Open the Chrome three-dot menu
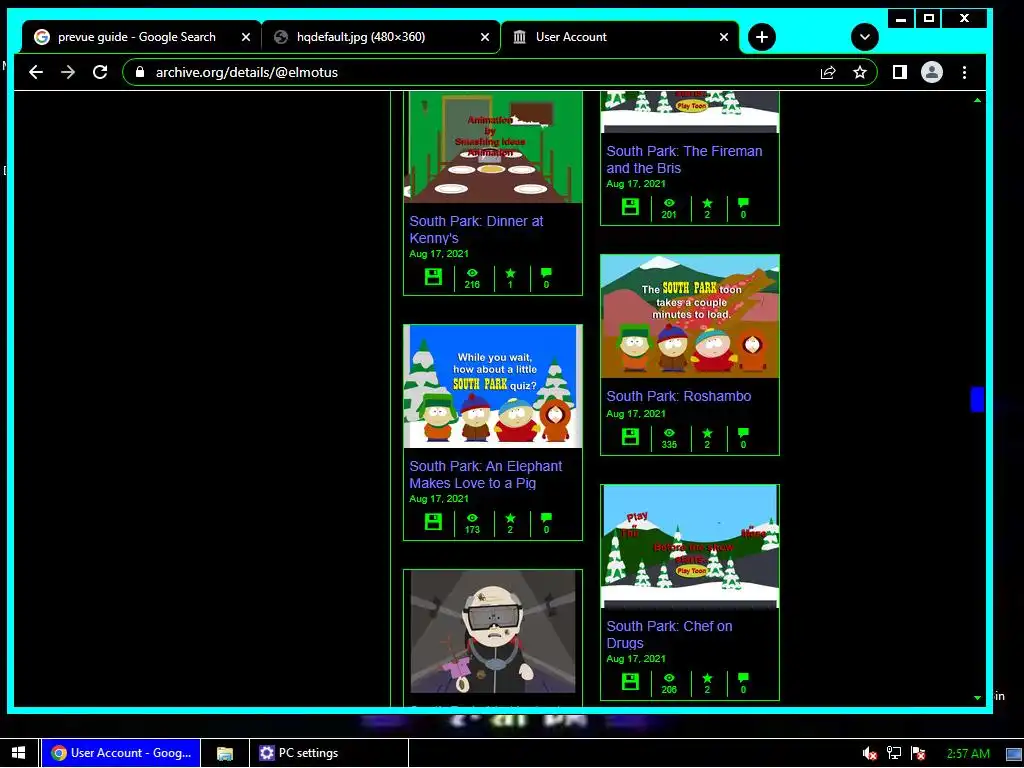Viewport: 1024px width, 768px height. 965,72
